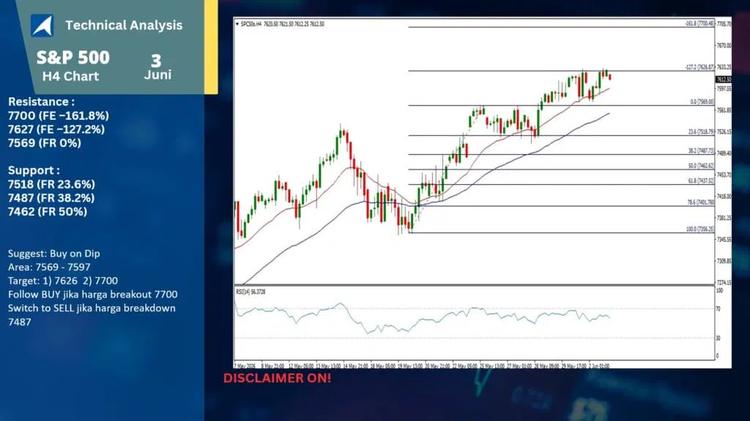Click the RSI scale value '70'
Screen dimensions: 750x421
(x=718, y=309)
